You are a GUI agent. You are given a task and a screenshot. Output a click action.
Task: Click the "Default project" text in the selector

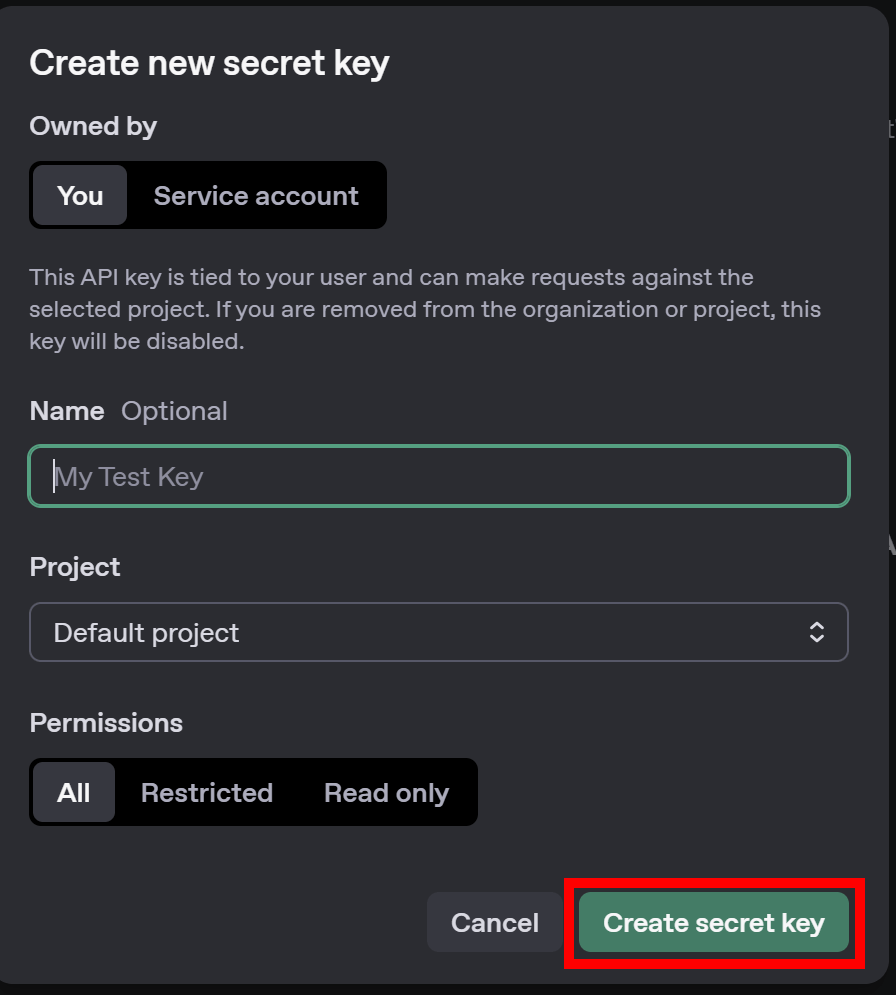[147, 633]
